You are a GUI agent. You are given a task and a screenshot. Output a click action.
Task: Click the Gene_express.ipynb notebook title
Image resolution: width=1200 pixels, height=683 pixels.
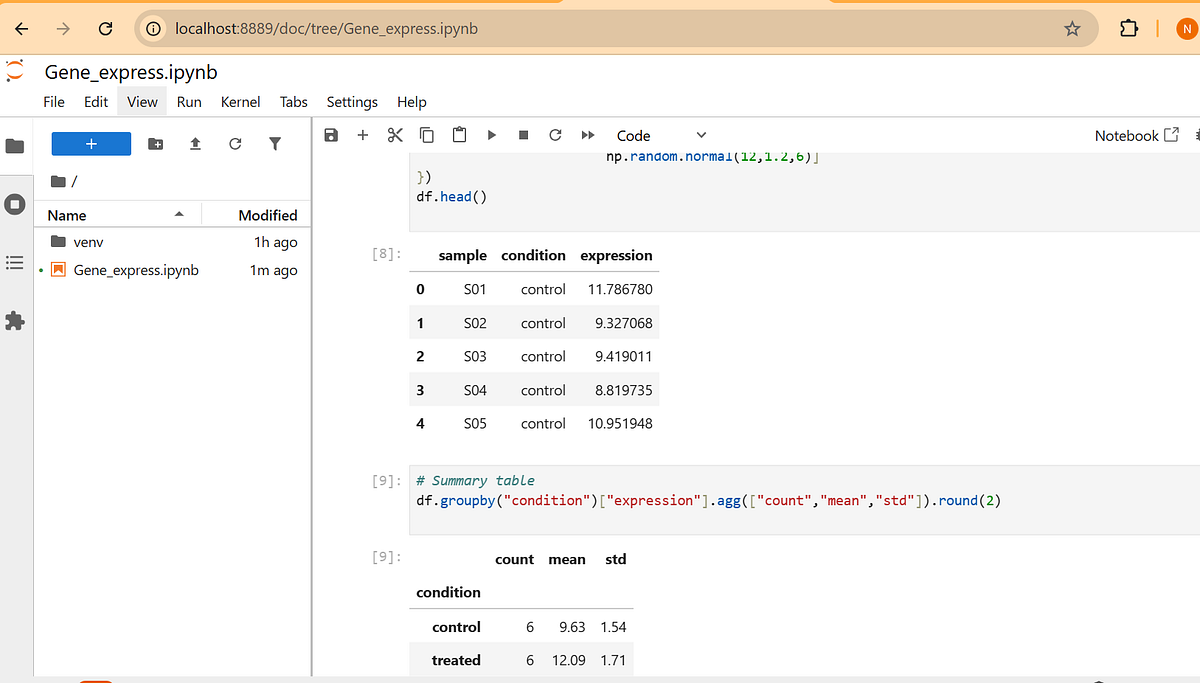coord(131,72)
